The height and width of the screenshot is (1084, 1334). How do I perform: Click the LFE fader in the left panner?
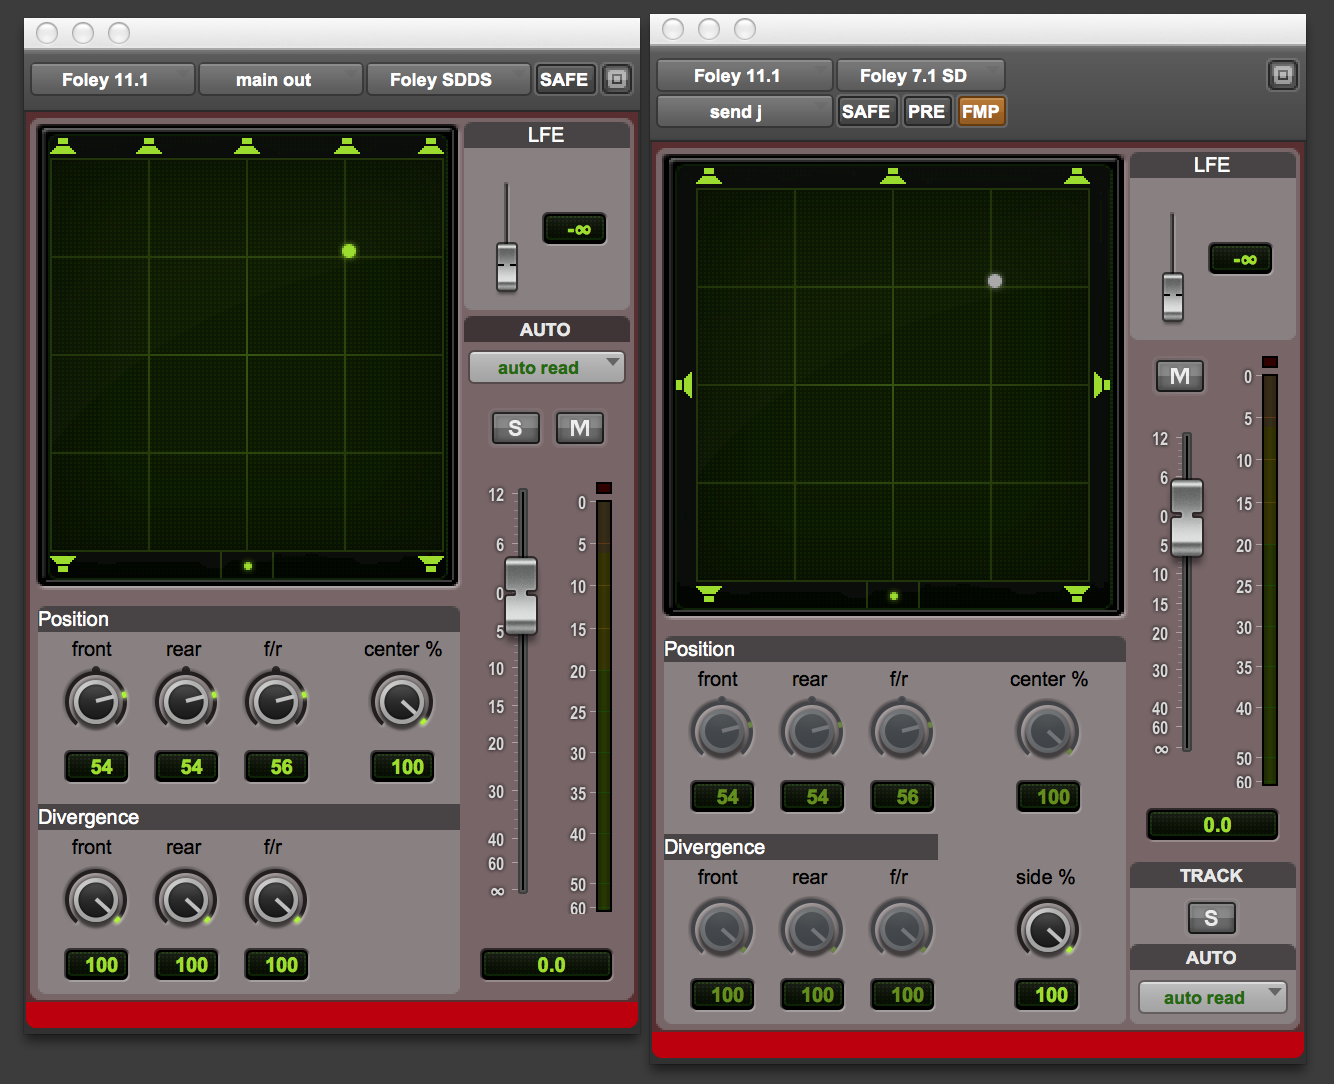pos(507,266)
